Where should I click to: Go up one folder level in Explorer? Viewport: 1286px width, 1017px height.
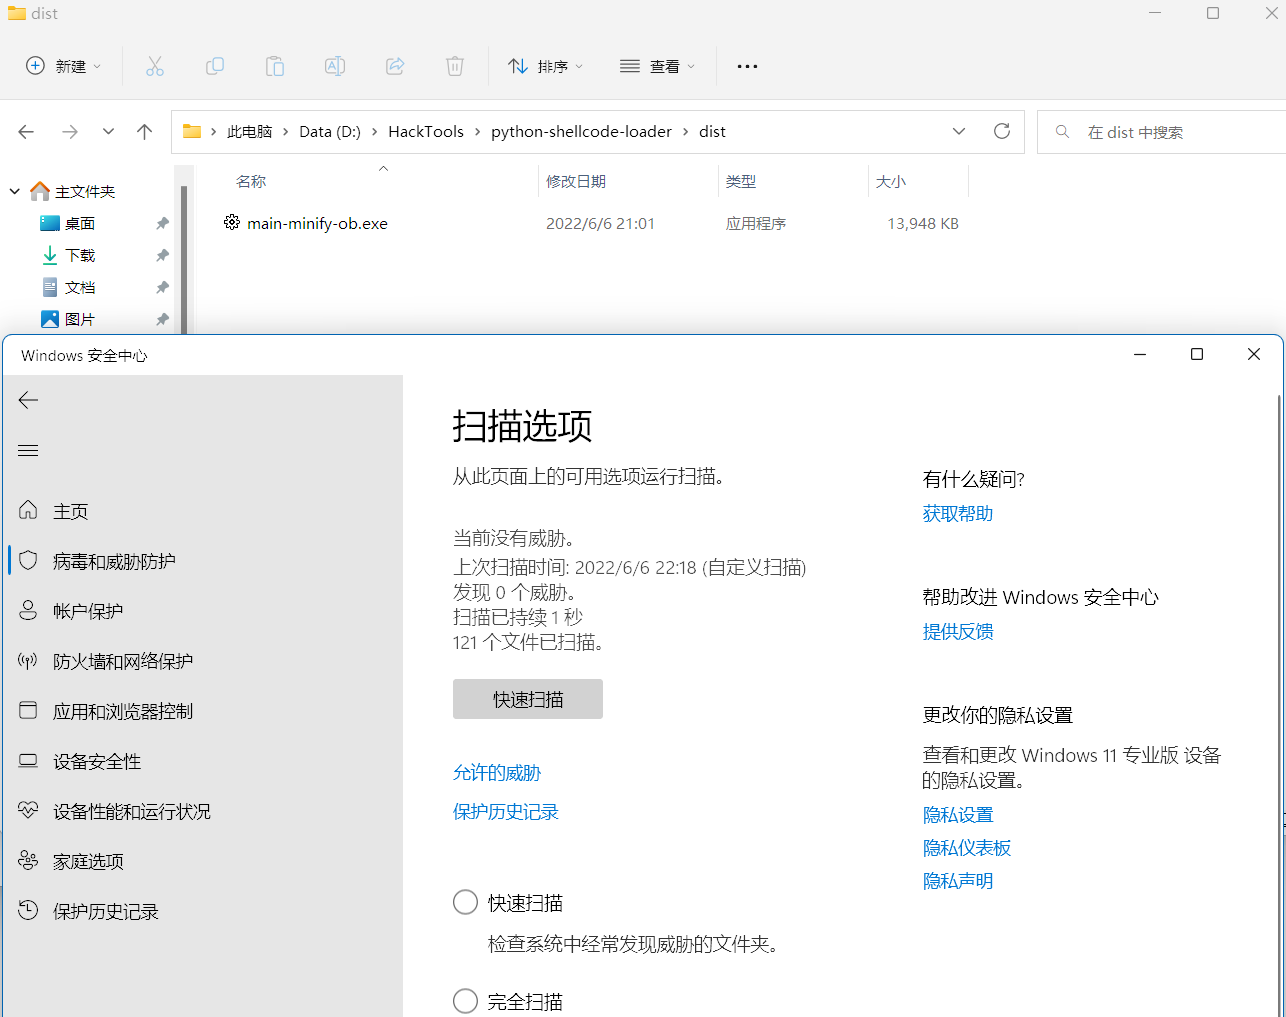[x=144, y=132]
